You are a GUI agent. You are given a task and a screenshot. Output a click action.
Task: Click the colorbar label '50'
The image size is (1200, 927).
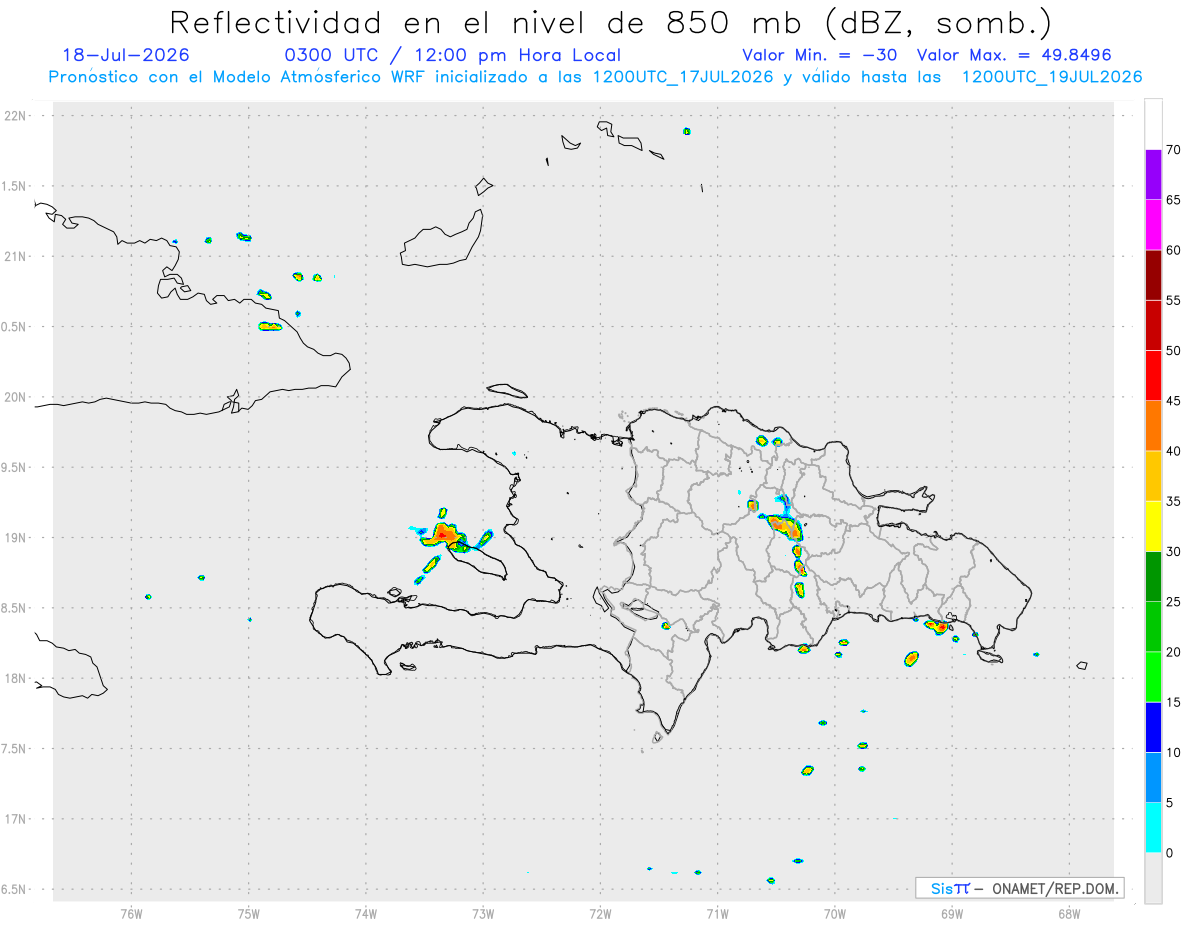1174,351
